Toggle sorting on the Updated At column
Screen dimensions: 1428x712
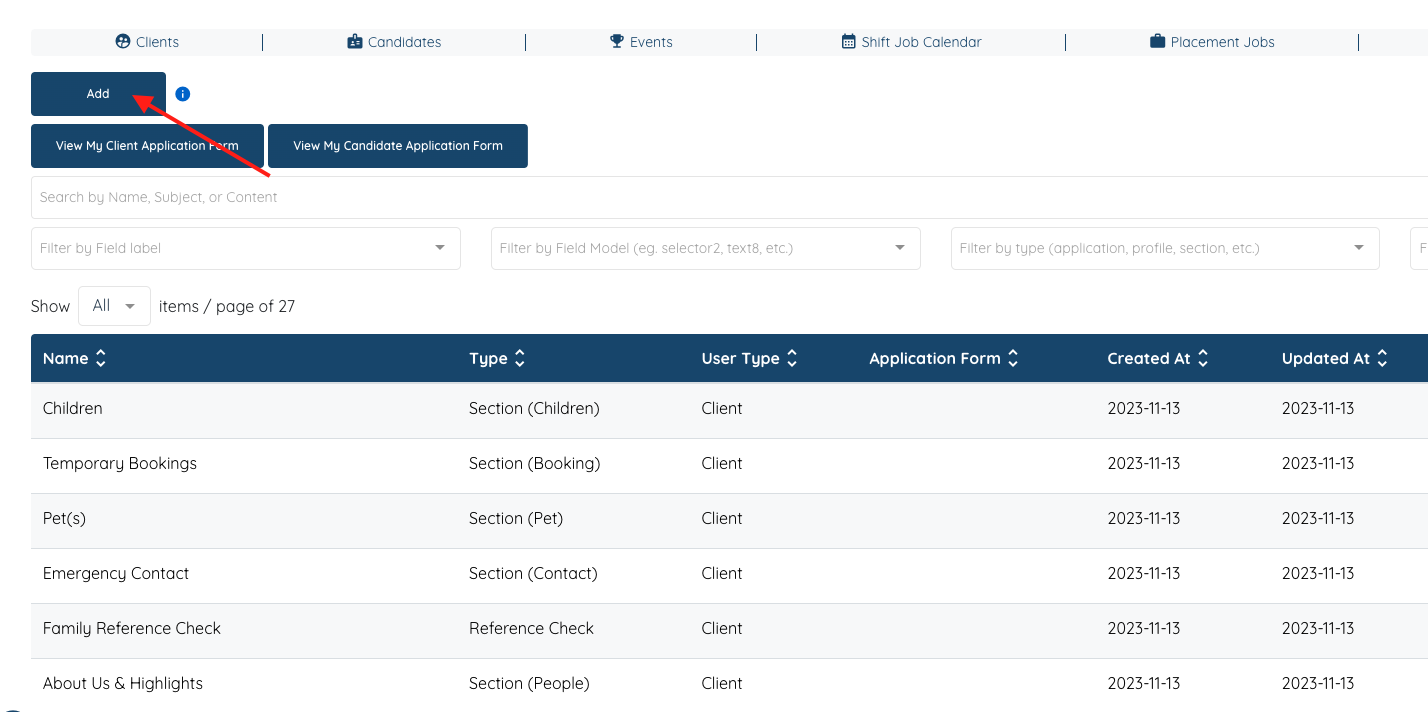pyautogui.click(x=1381, y=358)
